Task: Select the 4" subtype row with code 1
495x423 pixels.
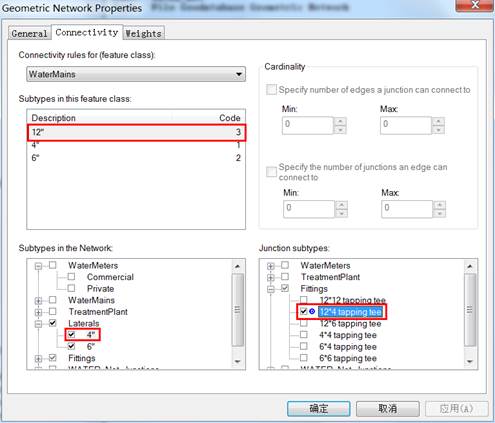Action: pos(136,145)
